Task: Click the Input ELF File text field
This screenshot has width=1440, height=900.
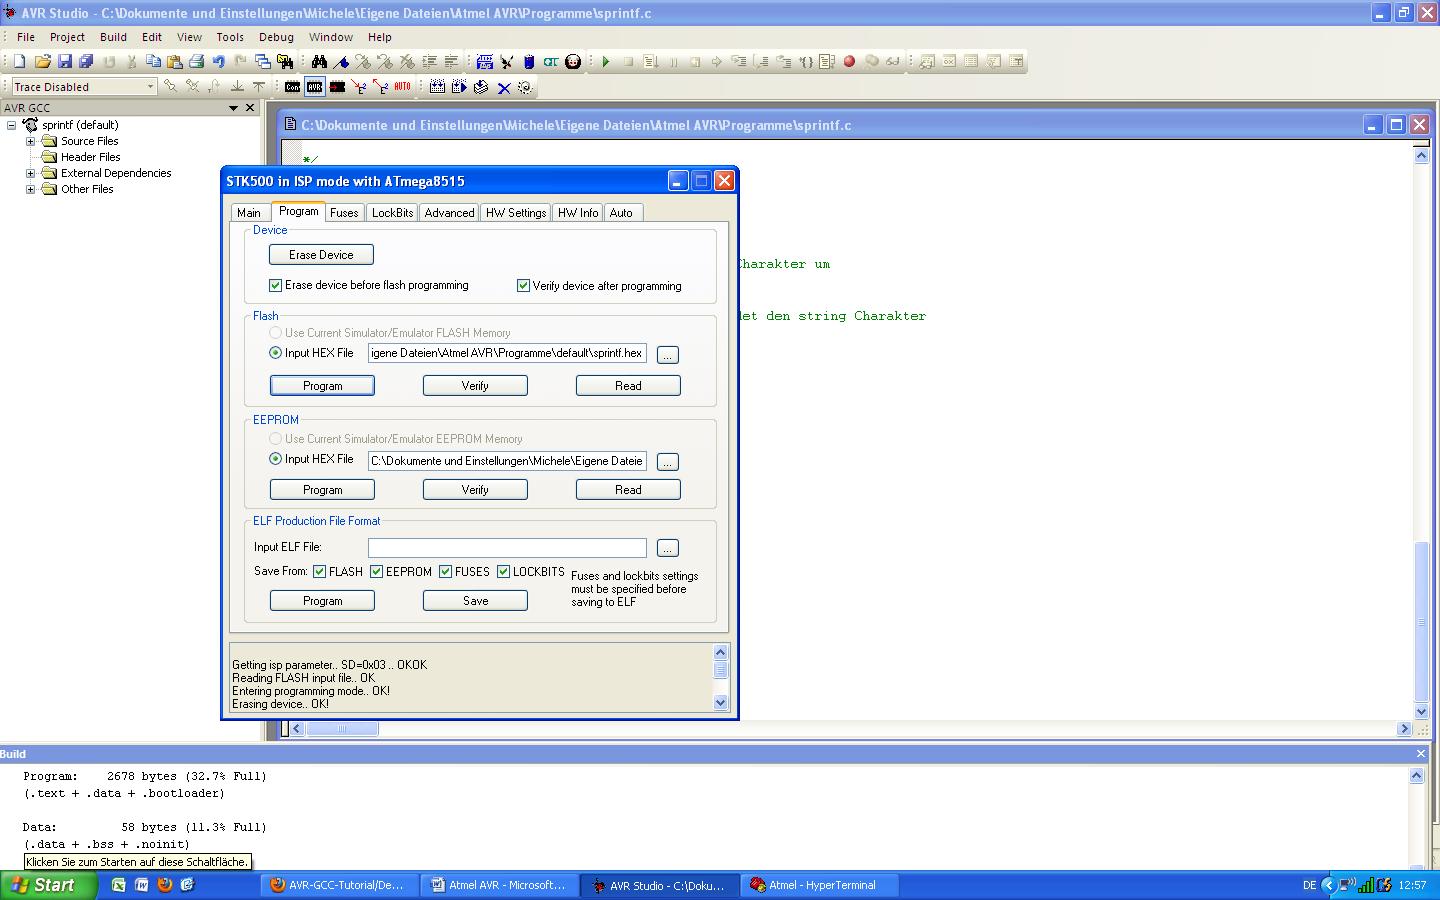Action: [x=507, y=548]
